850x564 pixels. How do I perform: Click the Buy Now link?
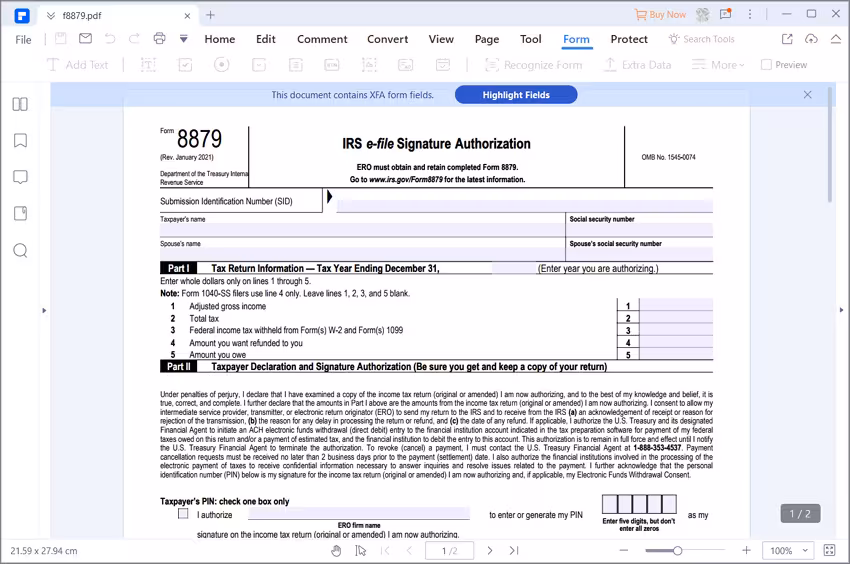660,15
